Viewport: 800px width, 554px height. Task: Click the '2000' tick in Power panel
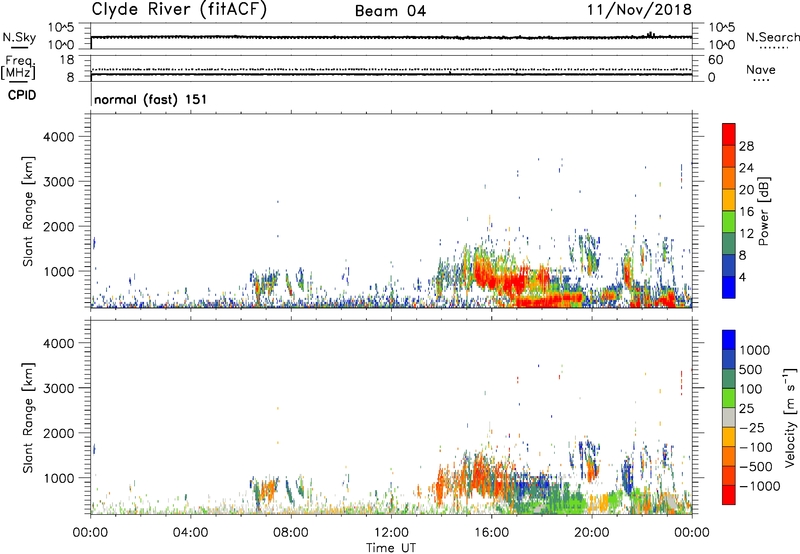point(58,226)
